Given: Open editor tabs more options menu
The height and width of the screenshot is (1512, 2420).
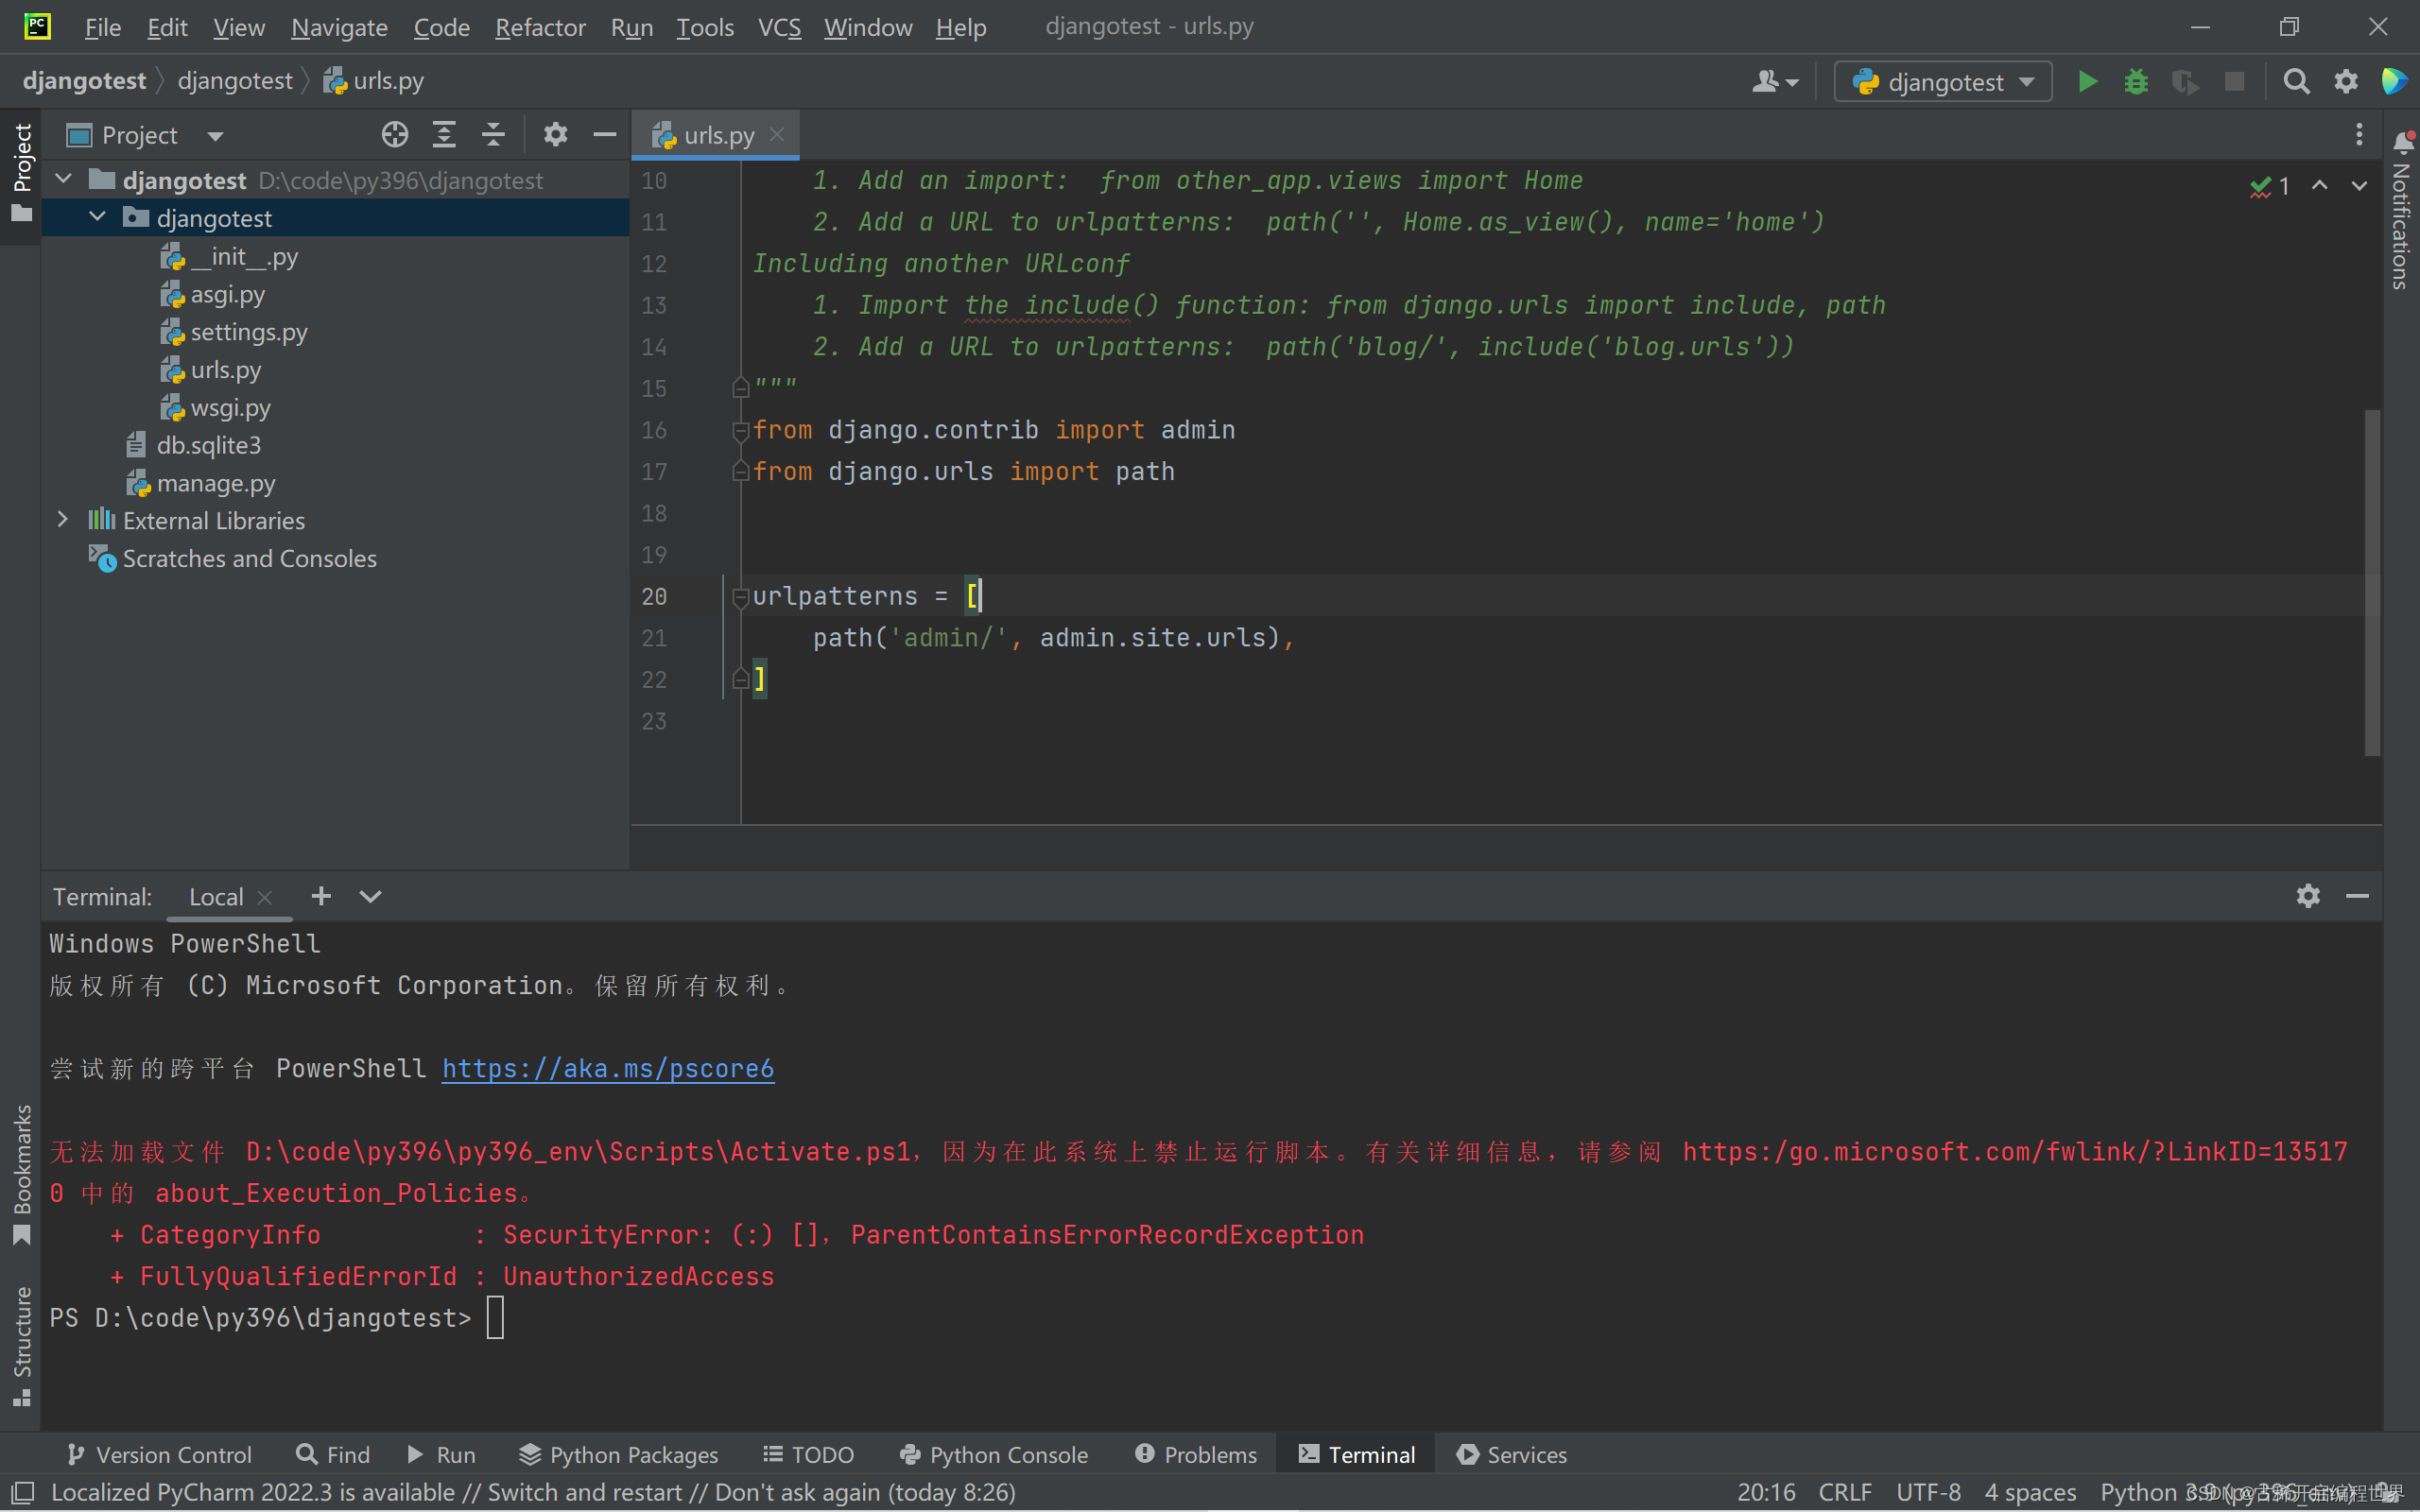Looking at the screenshot, I should tap(2359, 134).
